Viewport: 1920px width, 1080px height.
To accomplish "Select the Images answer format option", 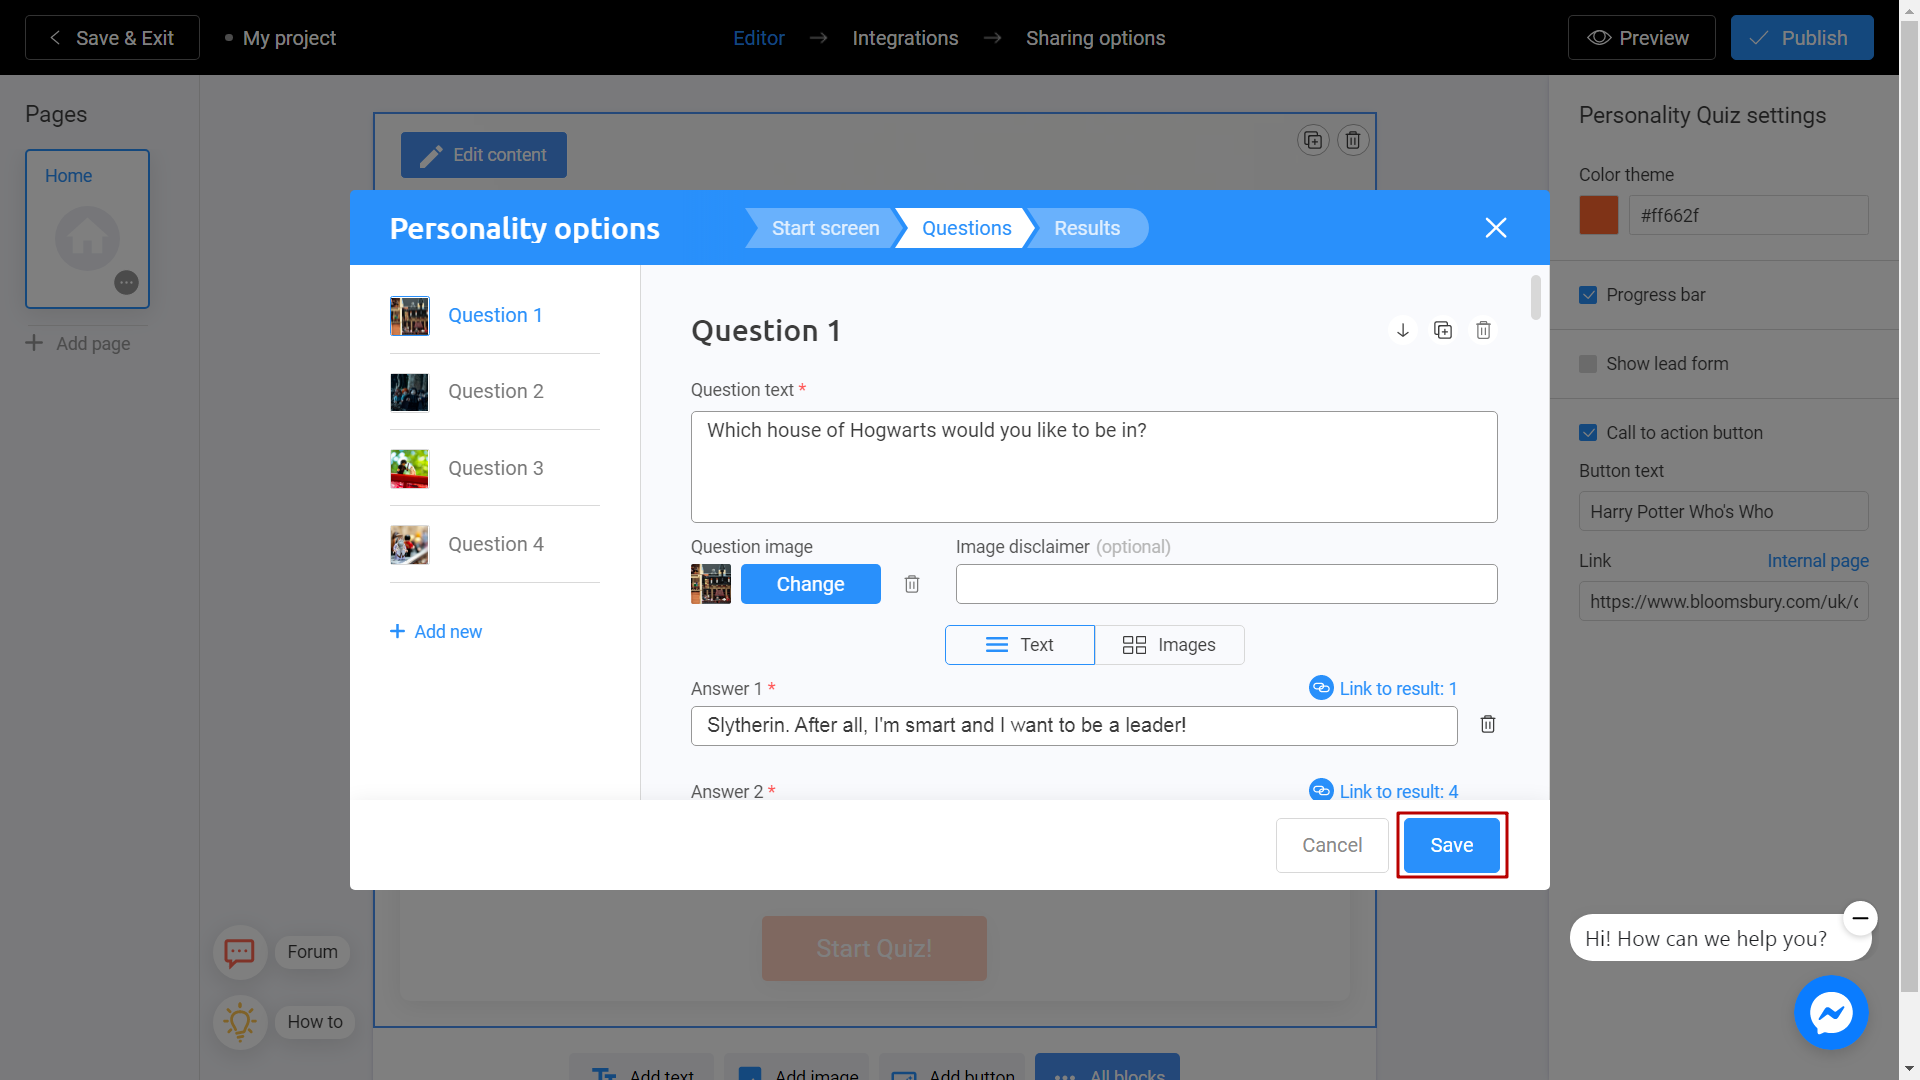I will (x=1170, y=645).
